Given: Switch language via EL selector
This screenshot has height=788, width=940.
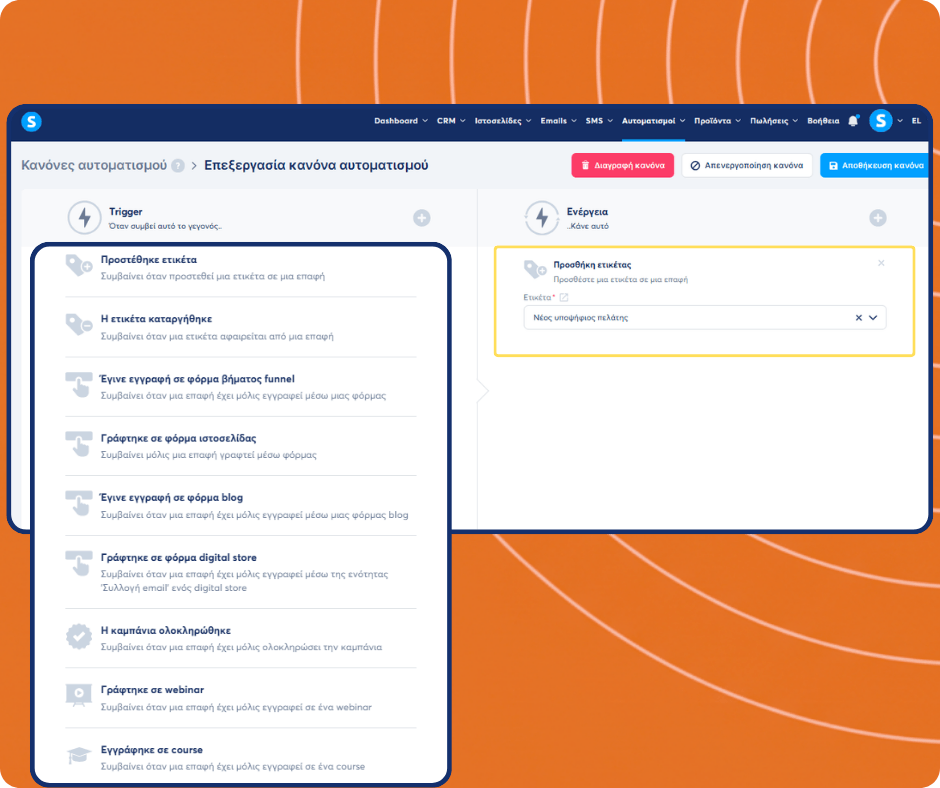Looking at the screenshot, I should point(916,121).
